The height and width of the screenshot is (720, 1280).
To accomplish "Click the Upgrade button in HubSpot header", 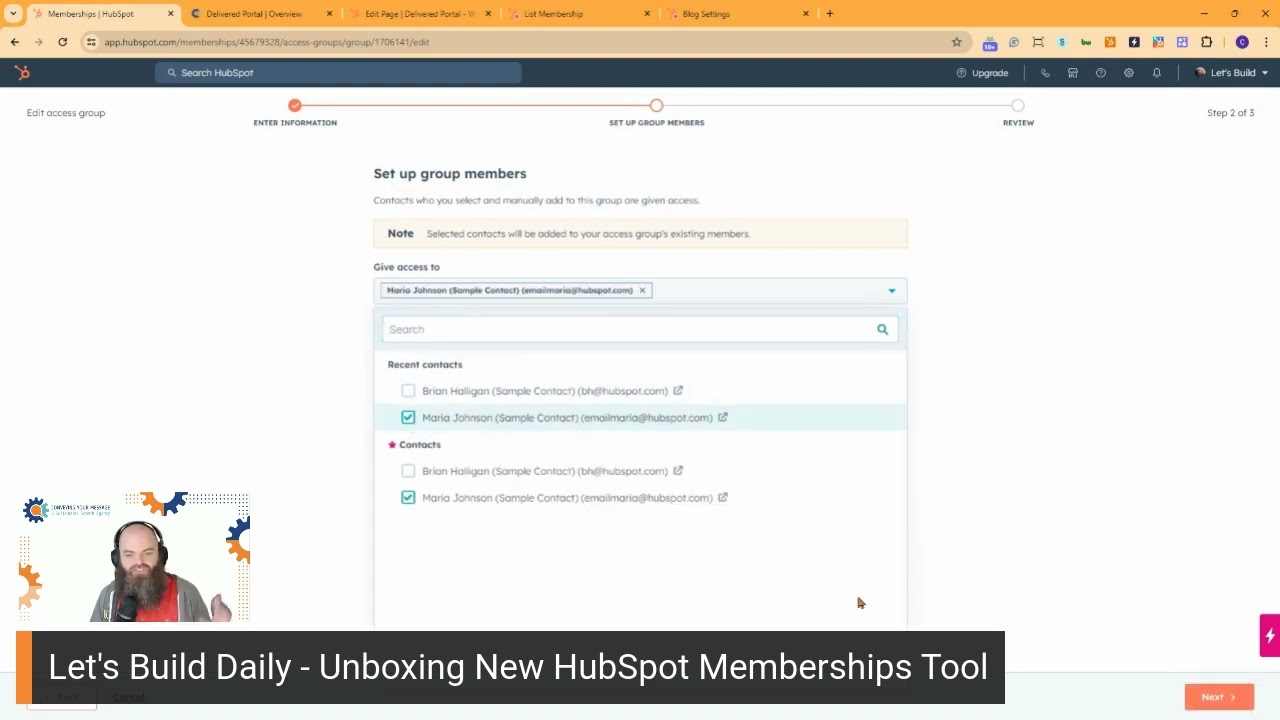I will coord(982,73).
